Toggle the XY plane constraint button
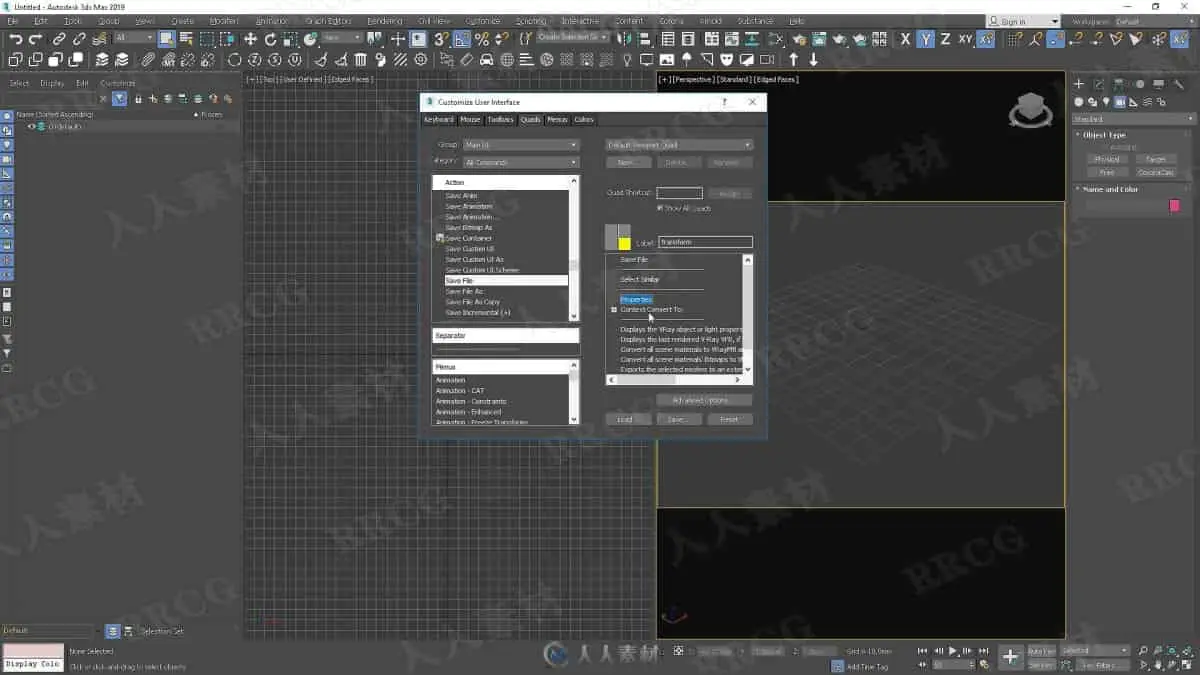 click(965, 39)
